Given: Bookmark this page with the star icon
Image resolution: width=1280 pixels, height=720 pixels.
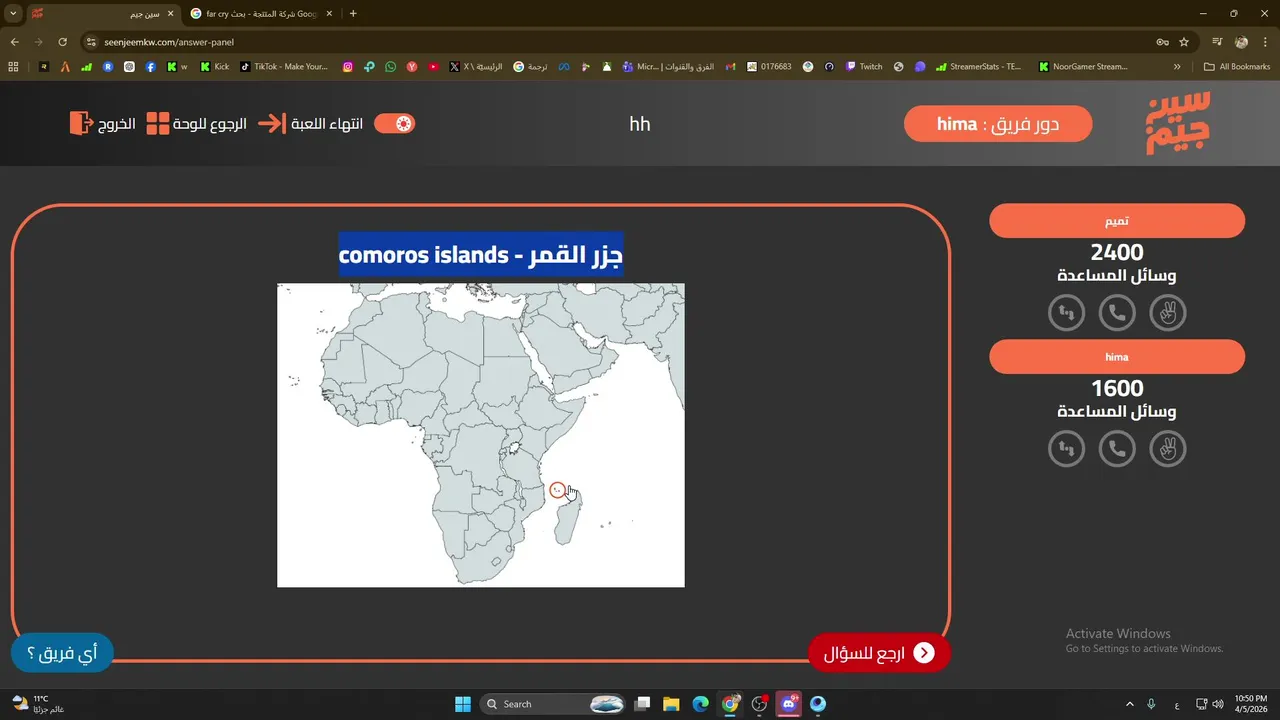Looking at the screenshot, I should [1184, 42].
